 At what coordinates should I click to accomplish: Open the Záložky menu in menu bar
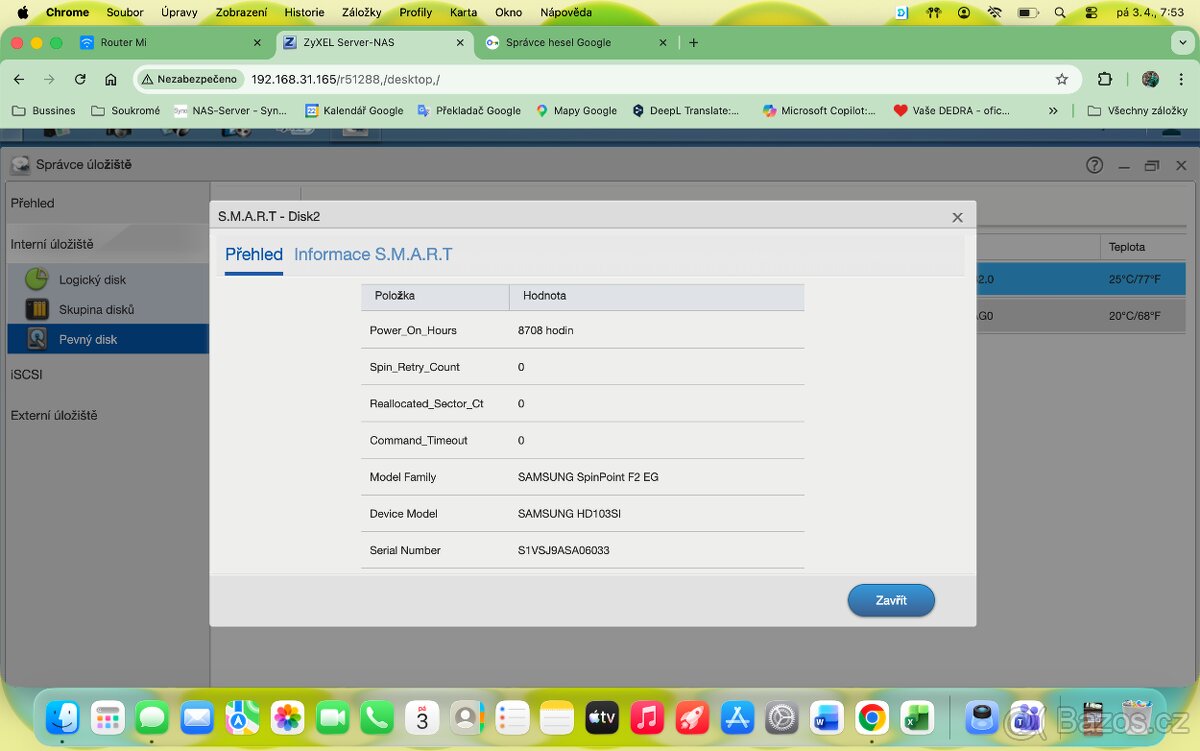pos(362,12)
